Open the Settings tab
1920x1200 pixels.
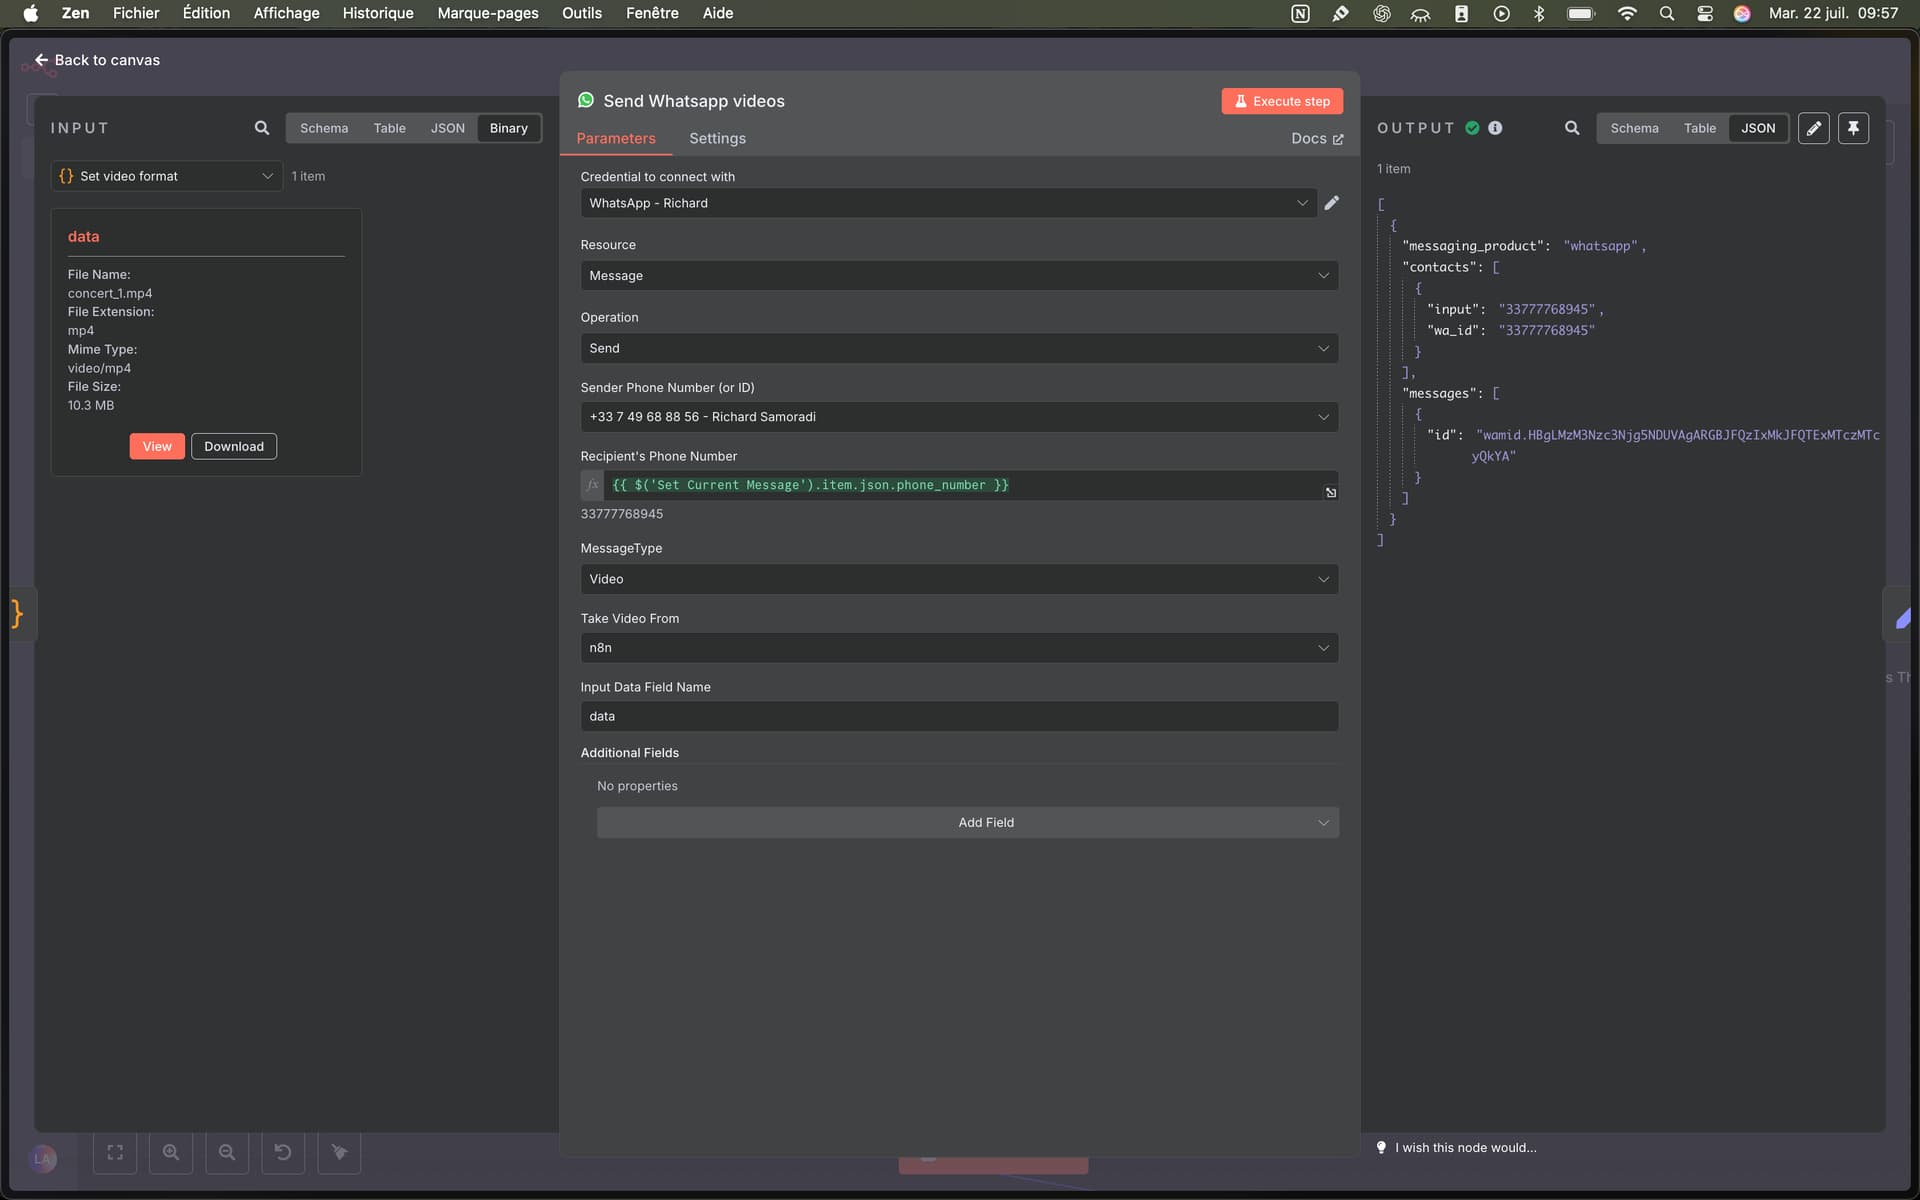(x=717, y=138)
